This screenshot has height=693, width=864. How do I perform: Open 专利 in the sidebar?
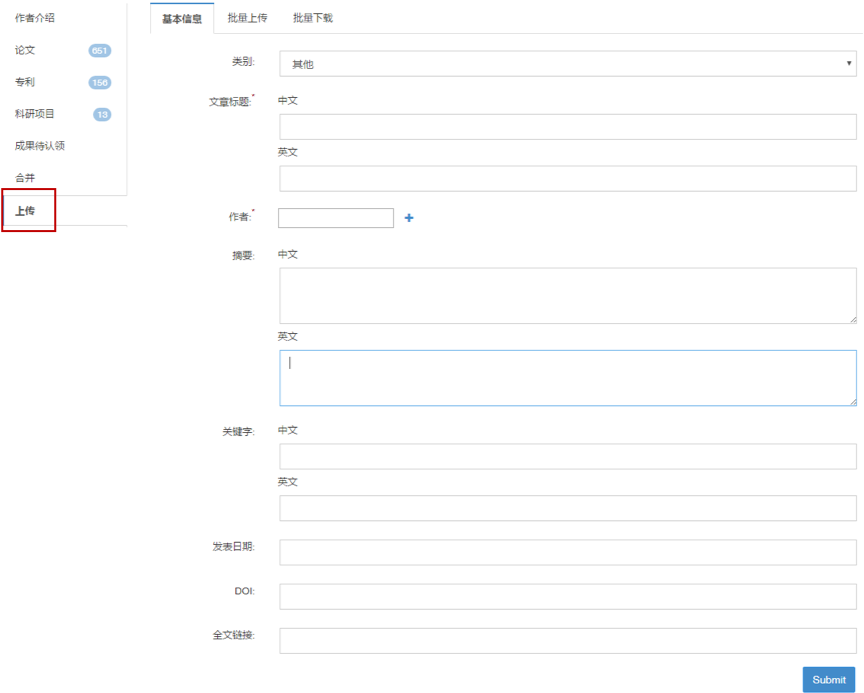tap(25, 82)
